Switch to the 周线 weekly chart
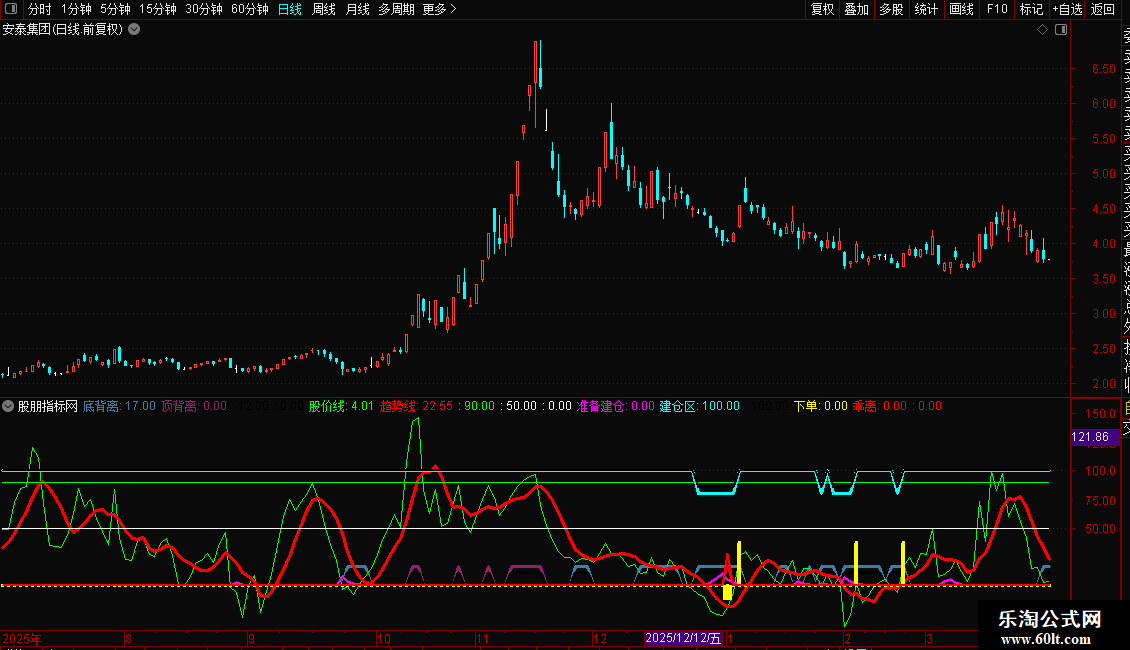The height and width of the screenshot is (650, 1130). 323,9
